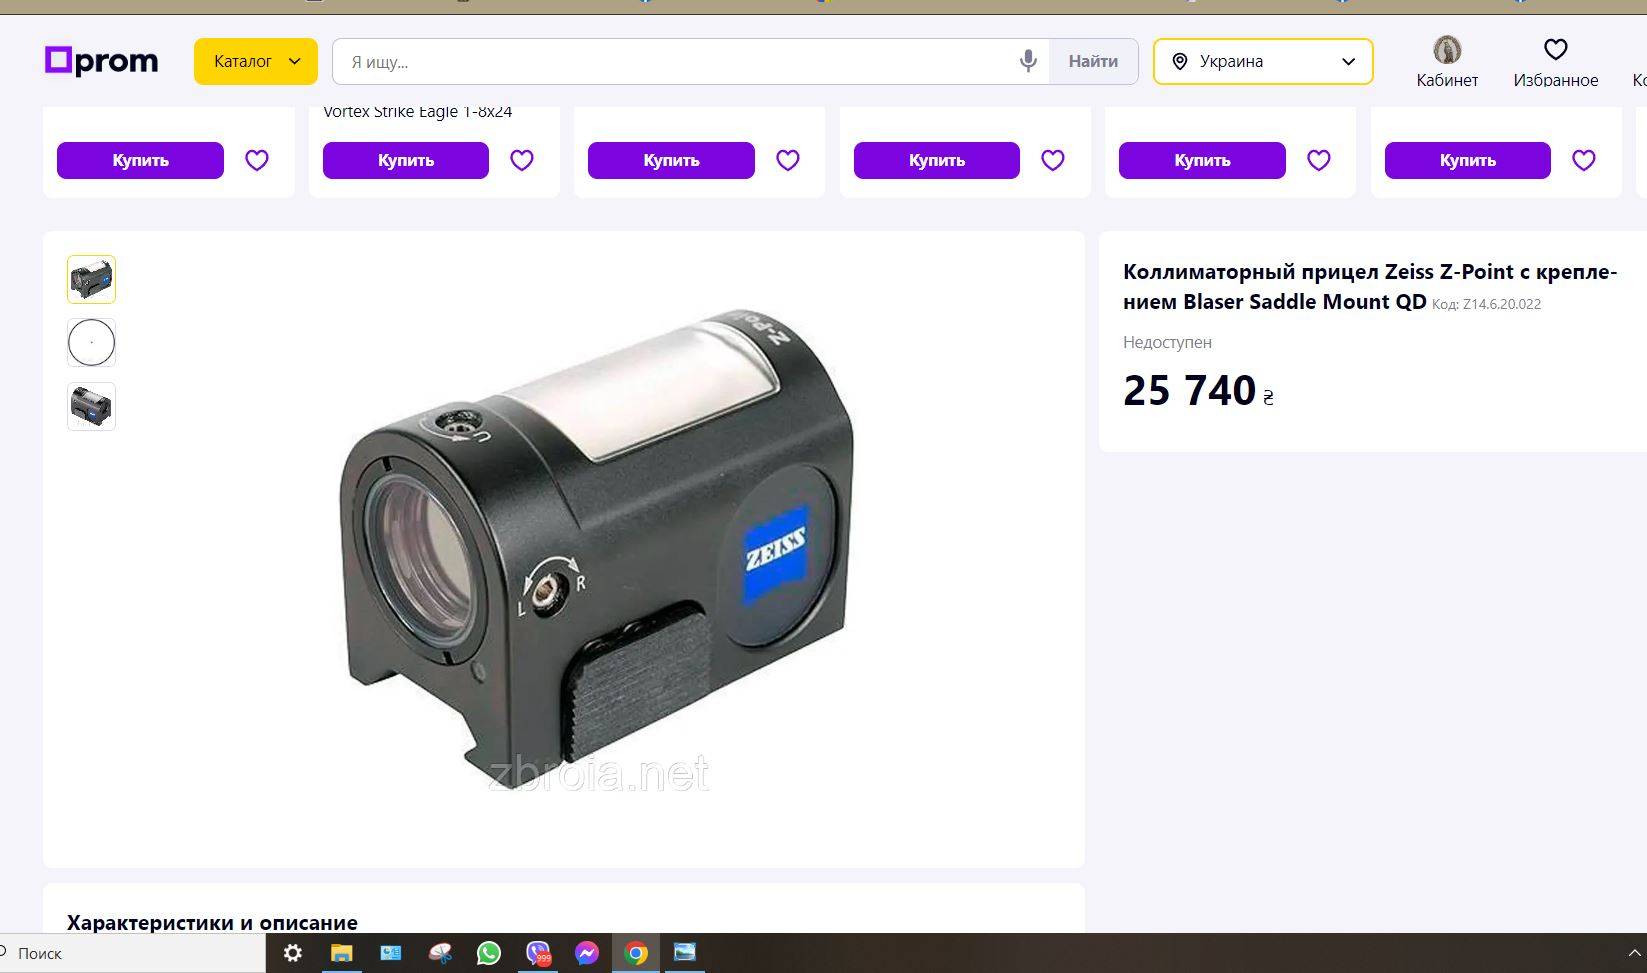
Task: Open File Explorer from taskbar
Action: point(341,953)
